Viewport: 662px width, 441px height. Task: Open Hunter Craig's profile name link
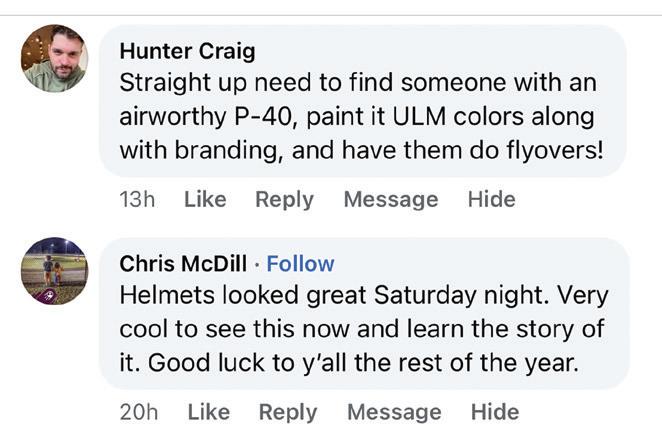coord(187,51)
